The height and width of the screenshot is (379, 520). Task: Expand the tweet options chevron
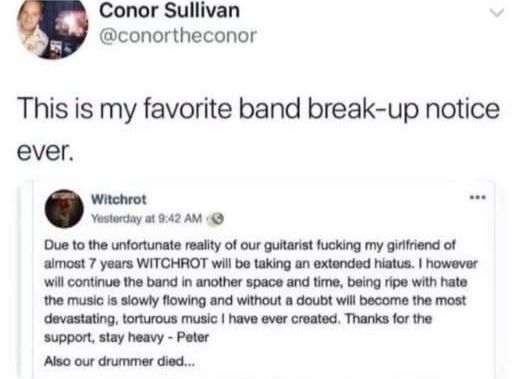point(497,13)
